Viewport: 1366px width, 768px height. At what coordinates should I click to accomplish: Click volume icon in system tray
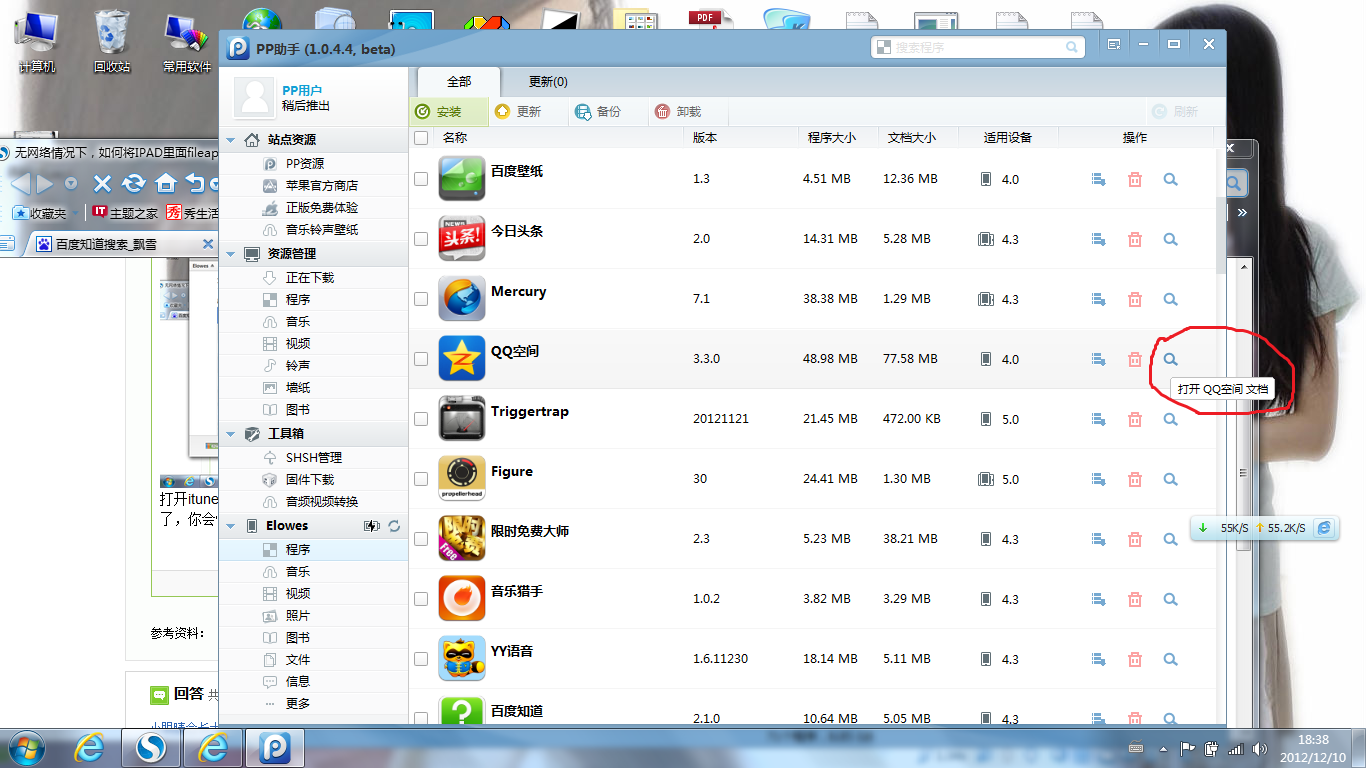click(1259, 748)
